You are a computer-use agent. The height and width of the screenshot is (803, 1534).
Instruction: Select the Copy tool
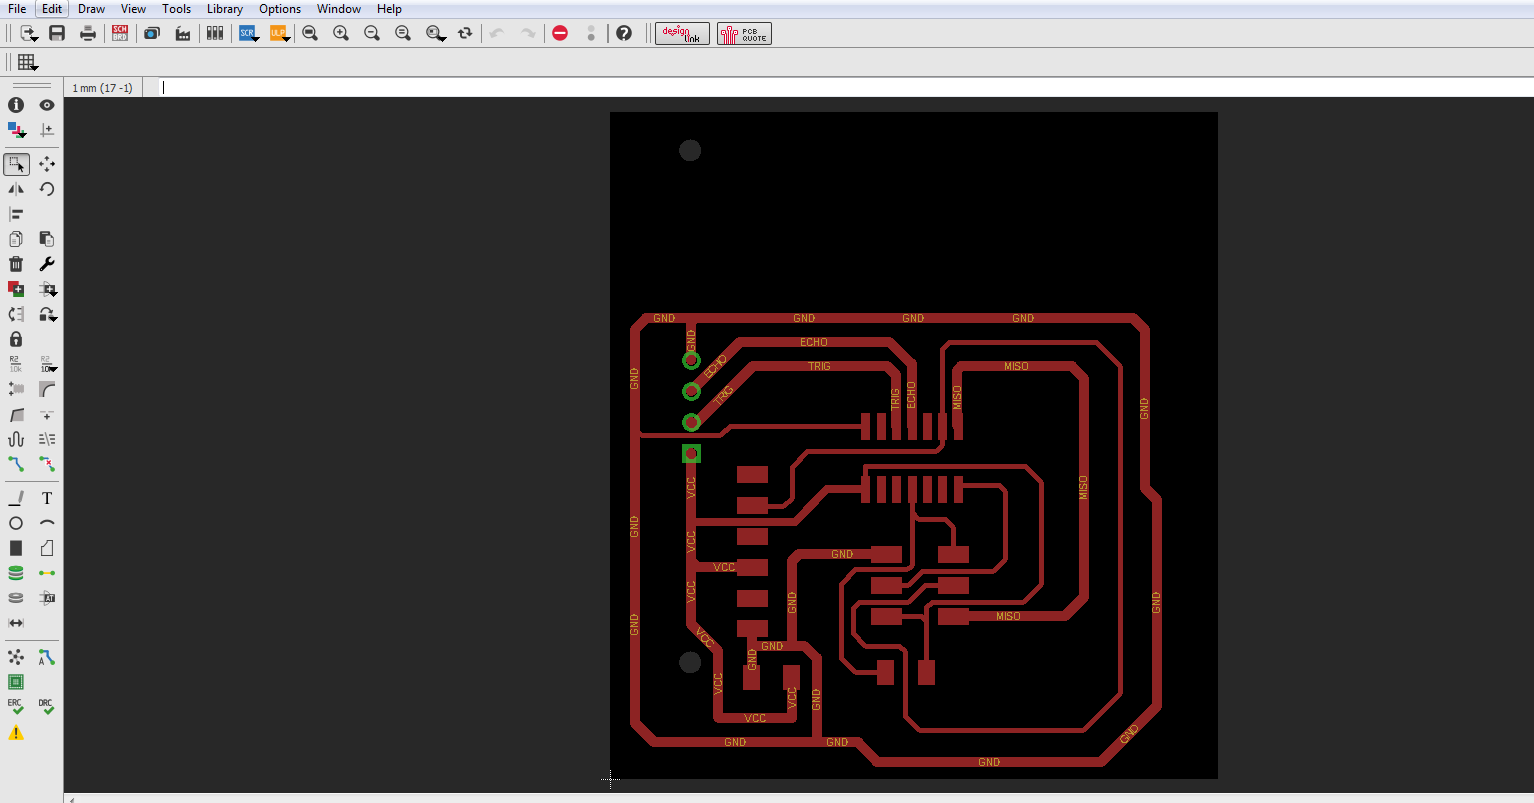tap(16, 239)
